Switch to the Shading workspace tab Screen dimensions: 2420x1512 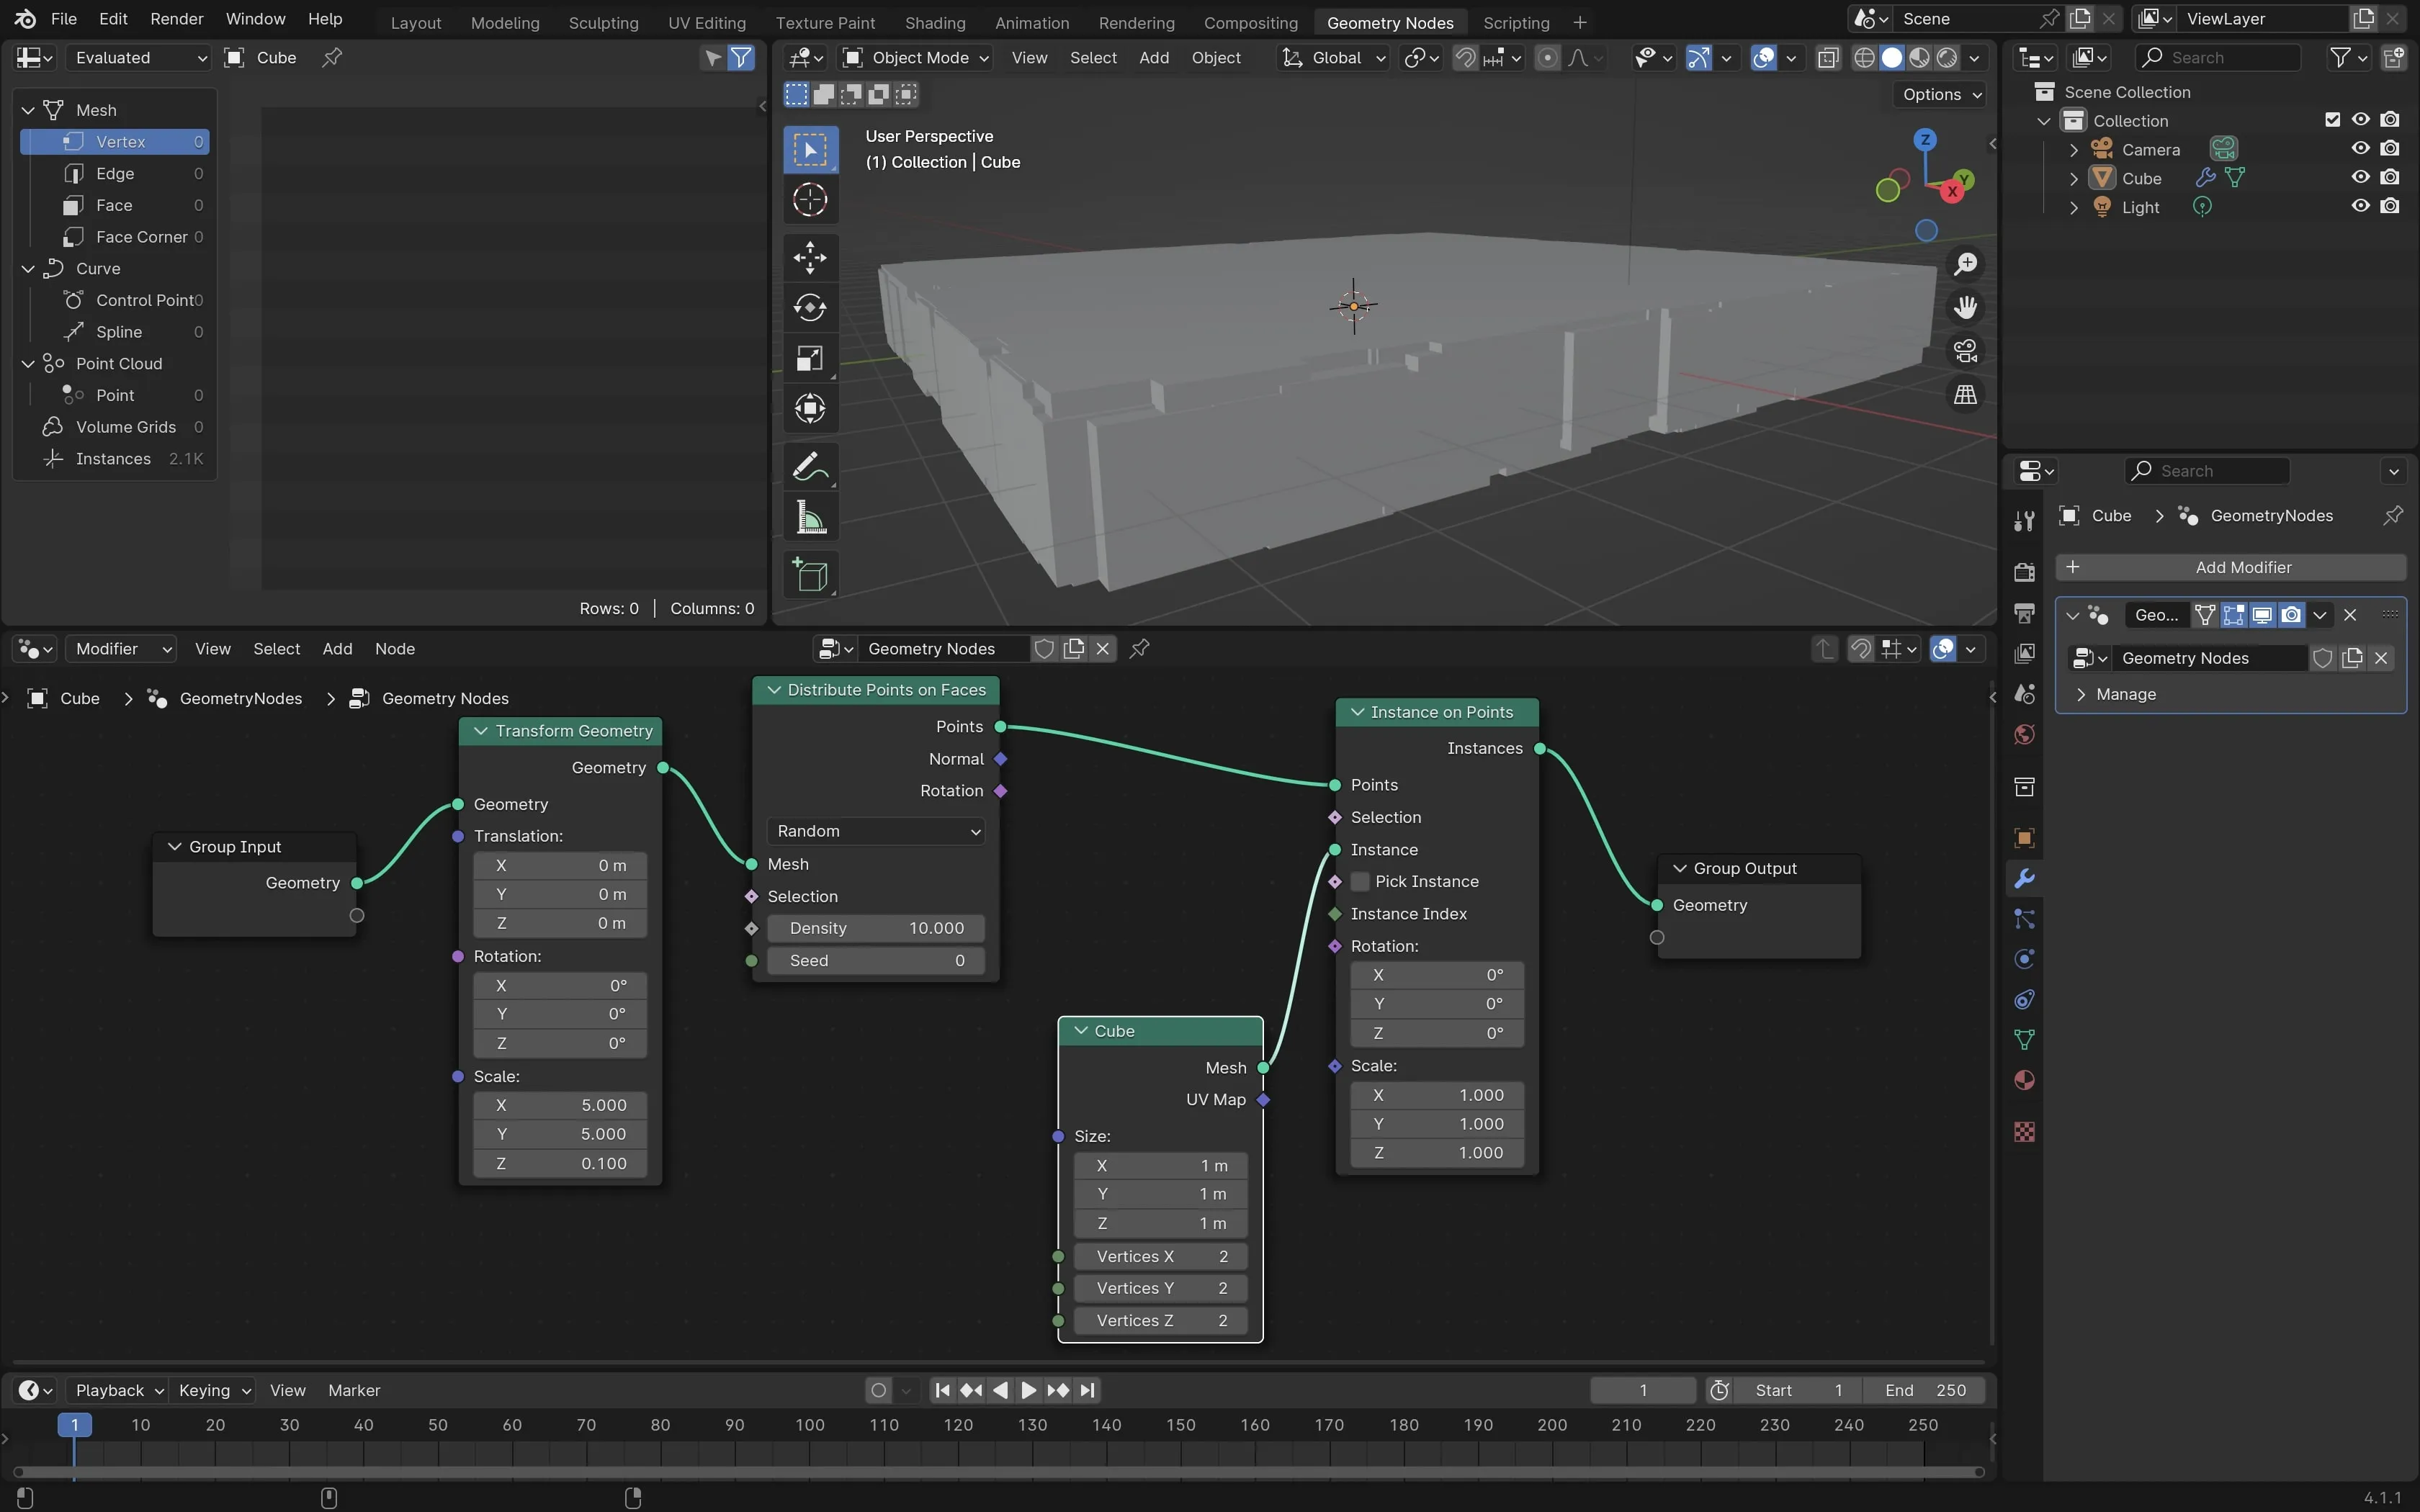(x=934, y=22)
